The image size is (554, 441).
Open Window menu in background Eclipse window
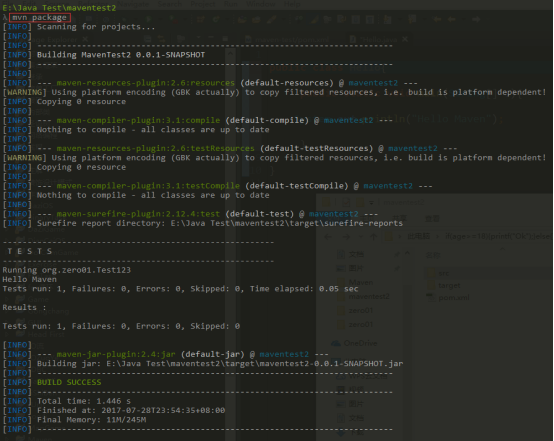261,4
